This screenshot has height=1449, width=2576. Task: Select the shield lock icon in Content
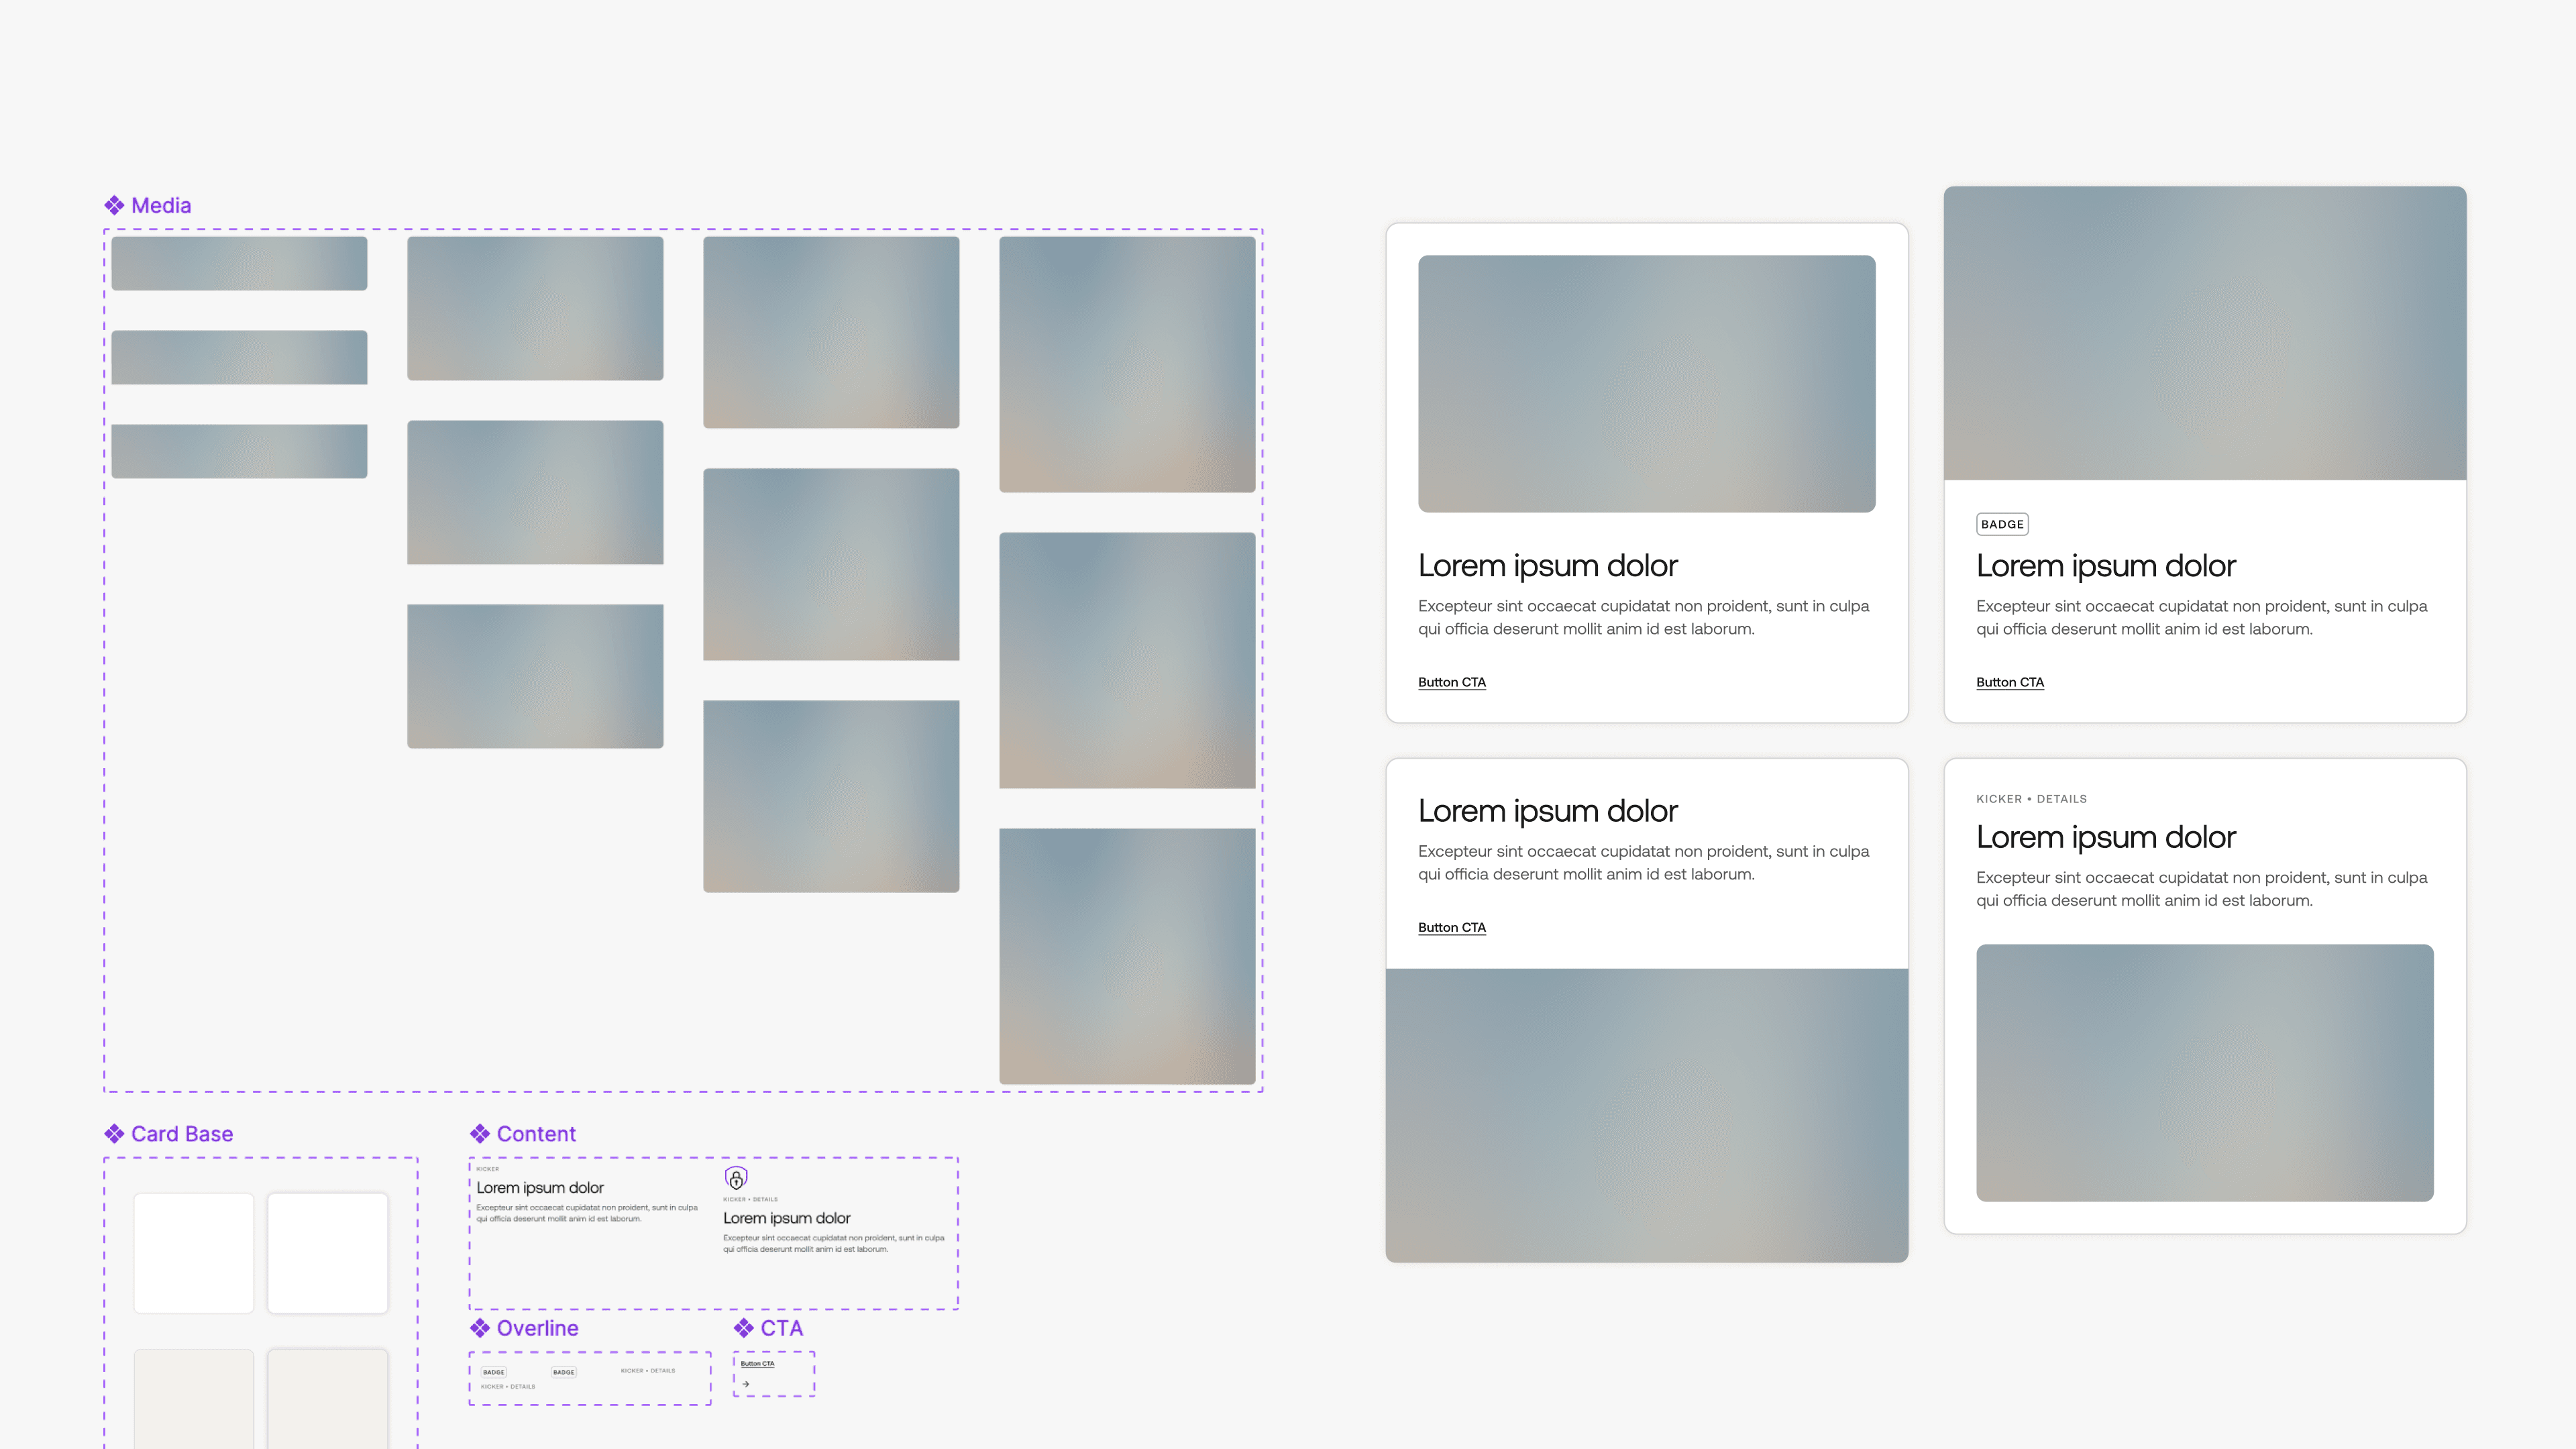point(736,1178)
